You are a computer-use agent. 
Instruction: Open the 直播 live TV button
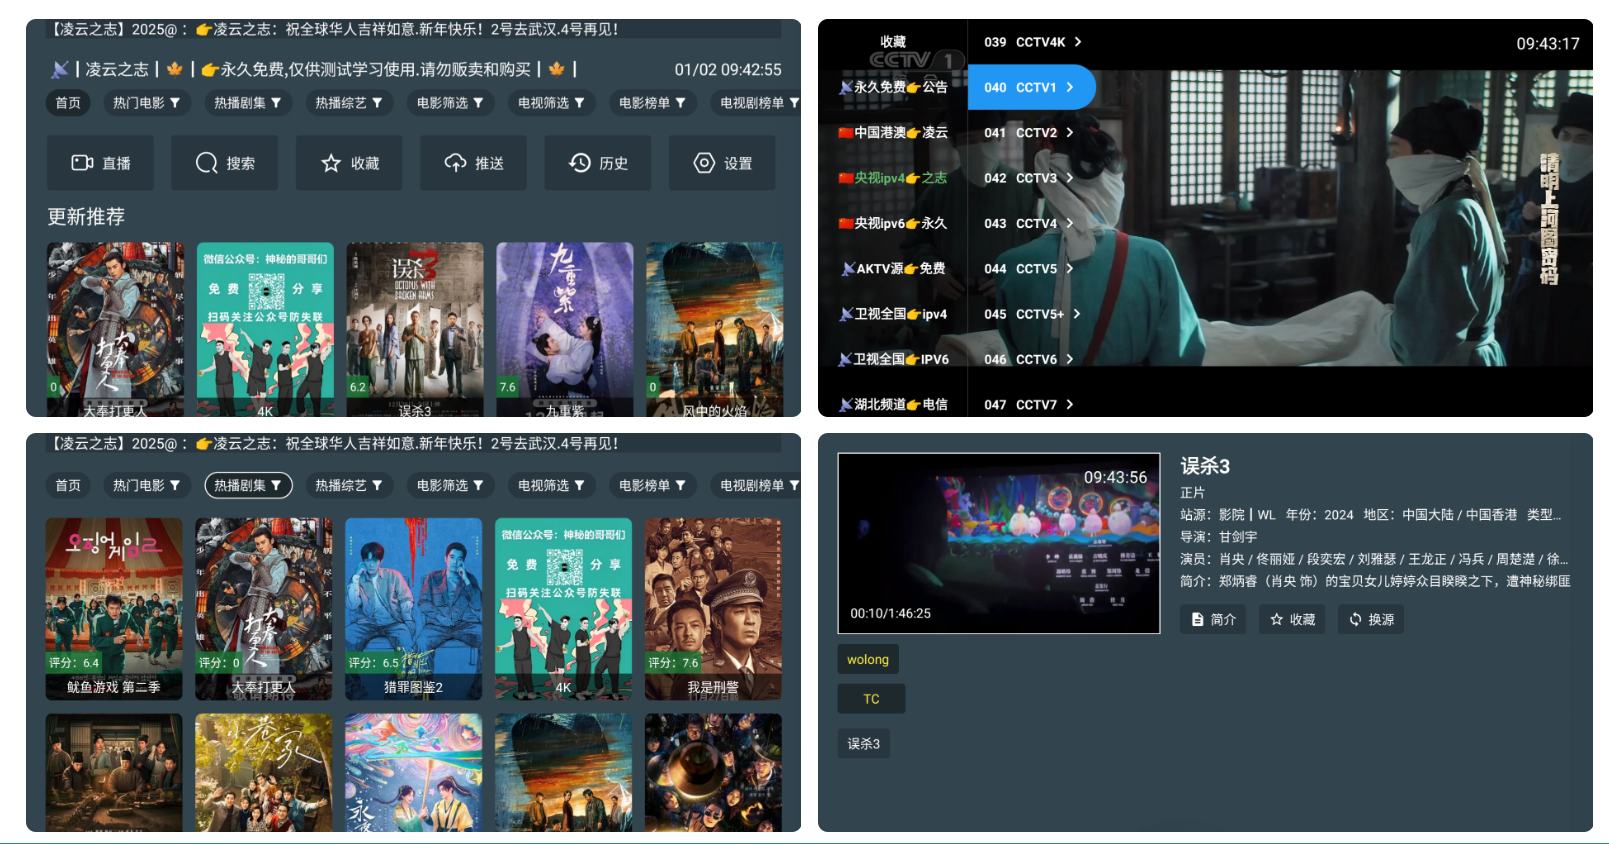coord(100,163)
